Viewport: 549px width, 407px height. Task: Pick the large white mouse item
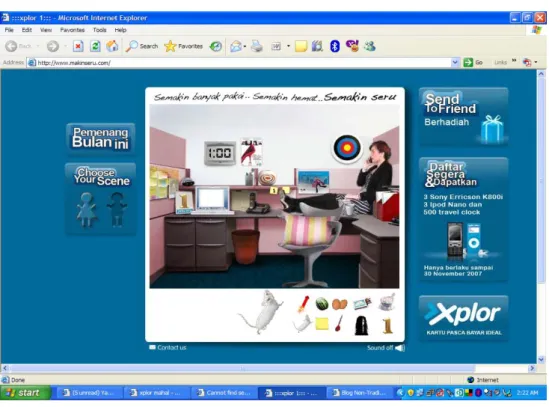point(262,312)
